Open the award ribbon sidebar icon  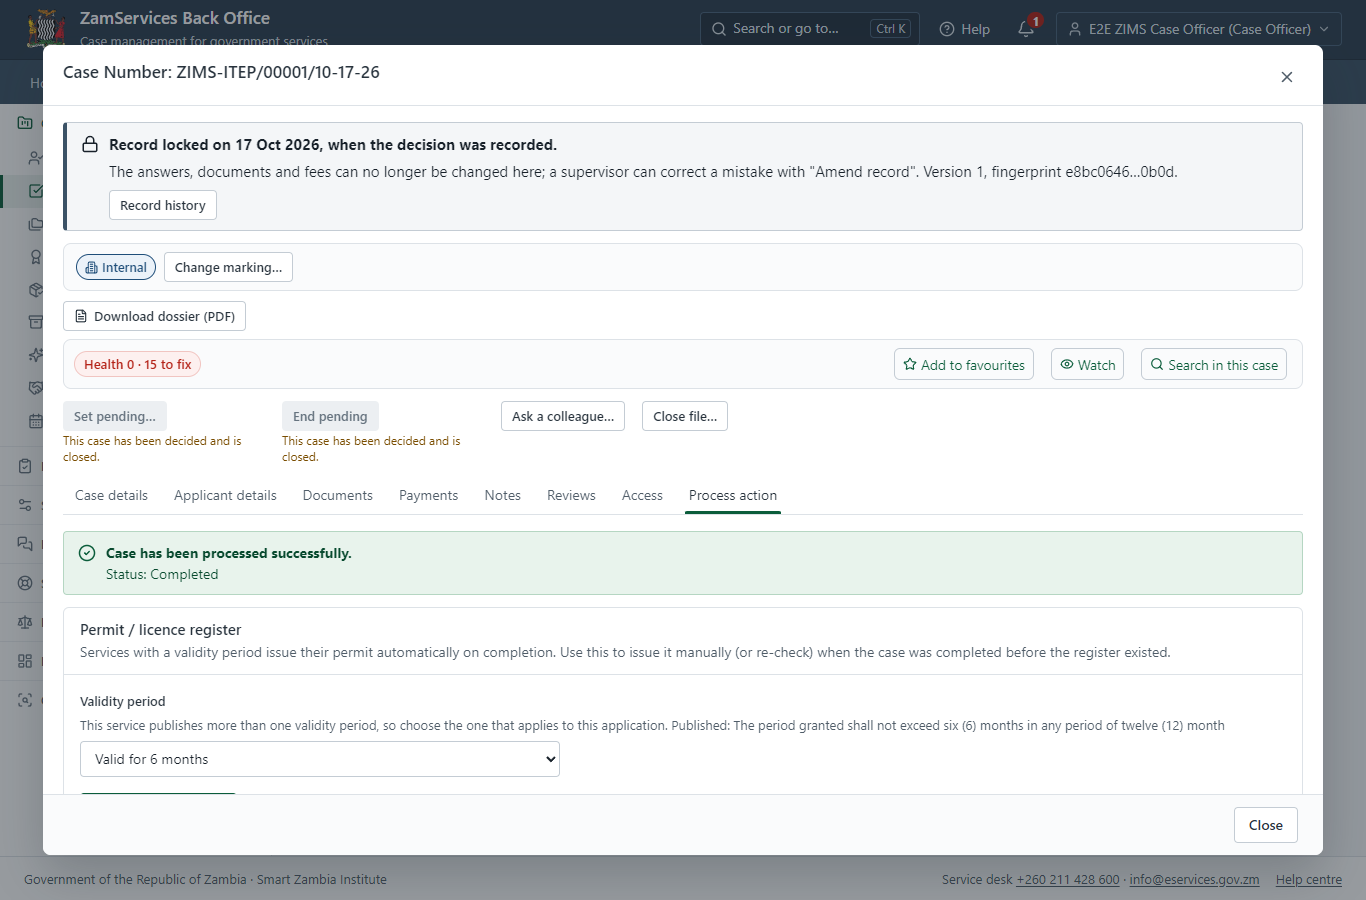point(36,257)
